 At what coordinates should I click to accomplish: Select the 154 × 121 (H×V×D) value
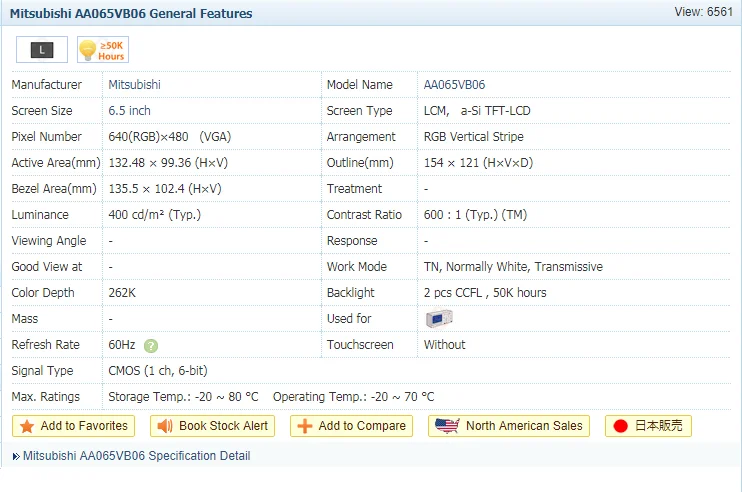[x=478, y=163]
